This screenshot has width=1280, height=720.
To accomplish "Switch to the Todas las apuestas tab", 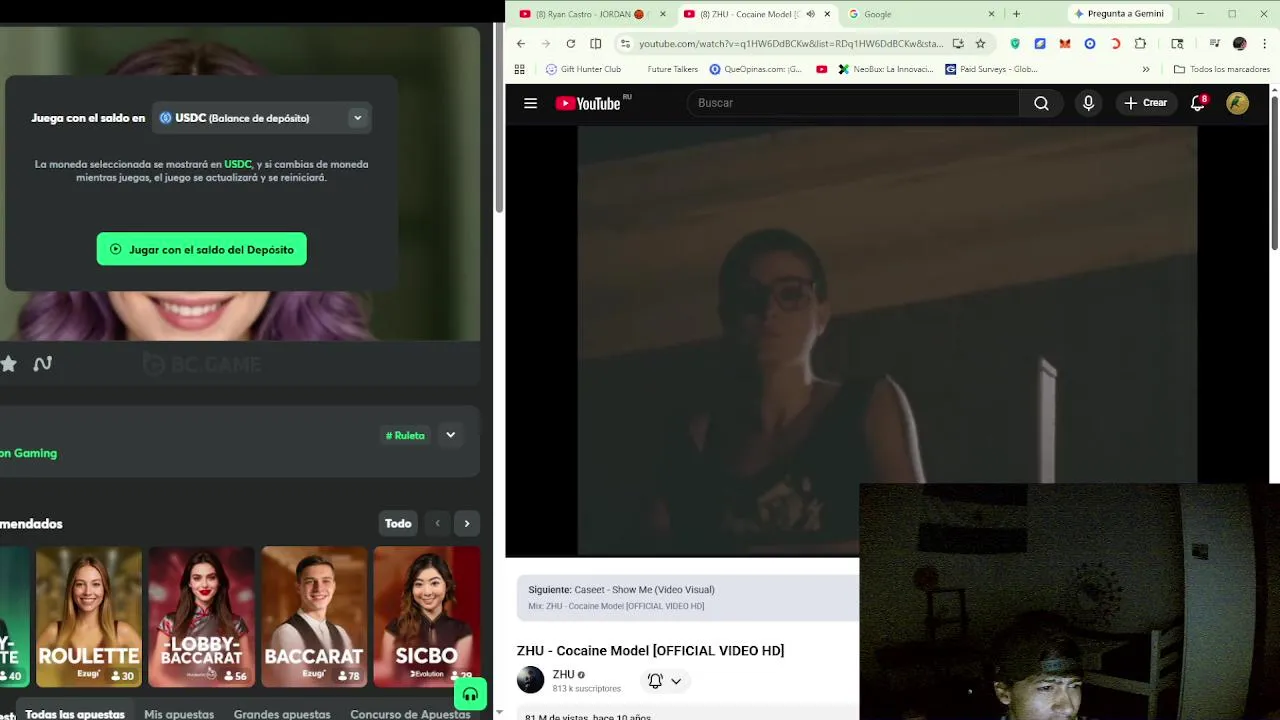I will coord(75,714).
